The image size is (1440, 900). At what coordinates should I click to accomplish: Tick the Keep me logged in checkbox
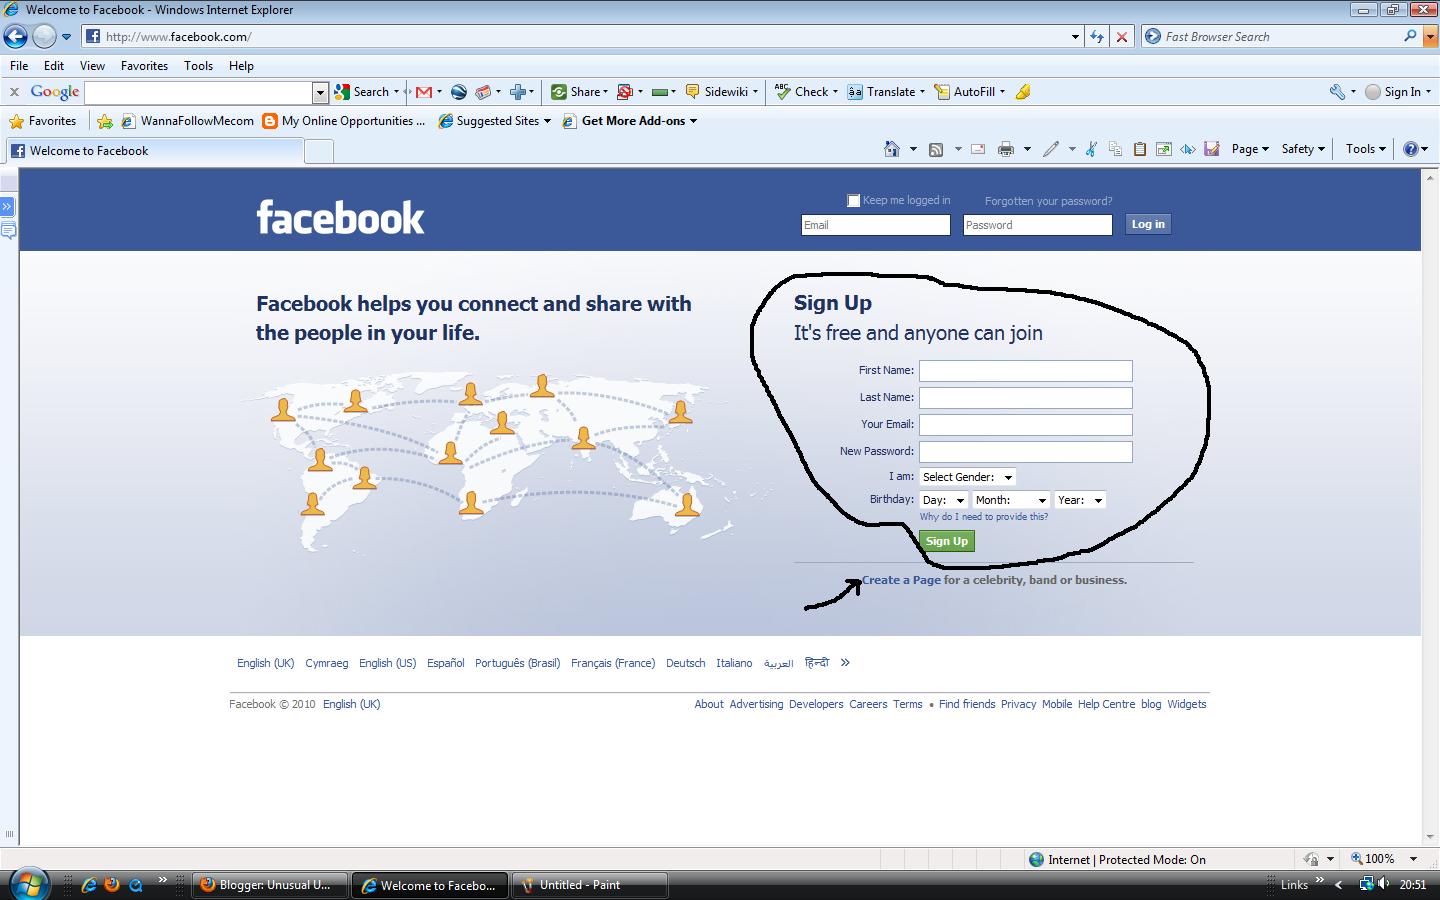853,200
